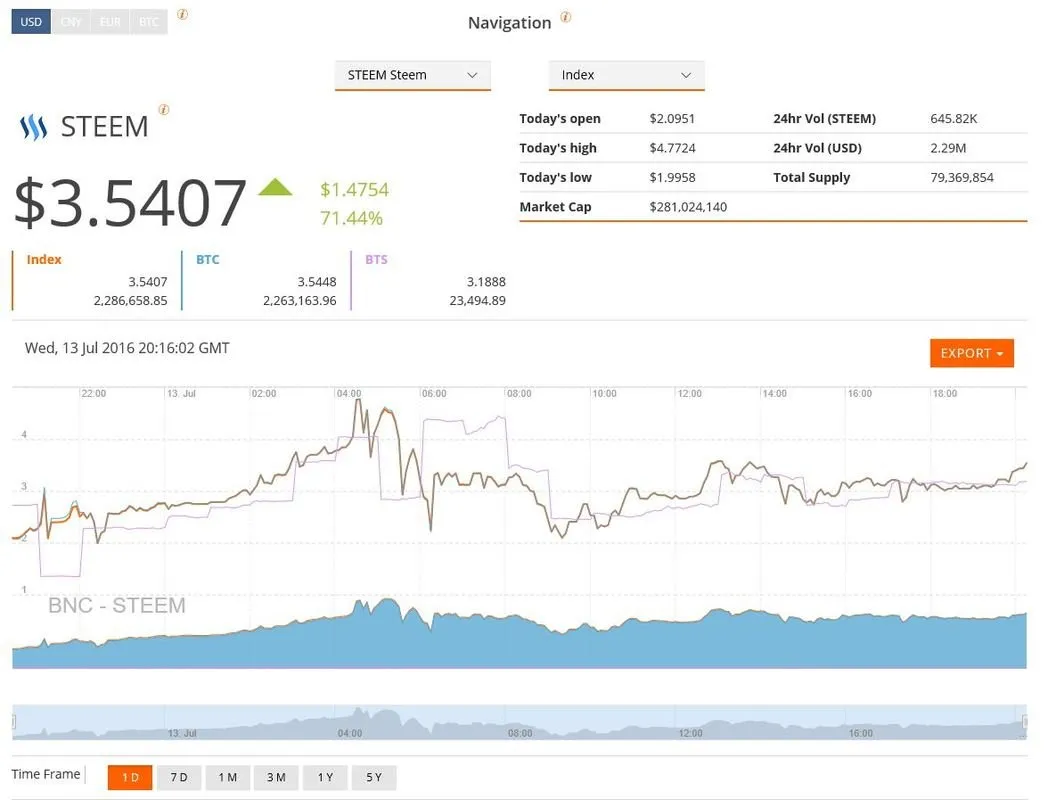Grab the right navigator range handle

(x=1025, y=722)
